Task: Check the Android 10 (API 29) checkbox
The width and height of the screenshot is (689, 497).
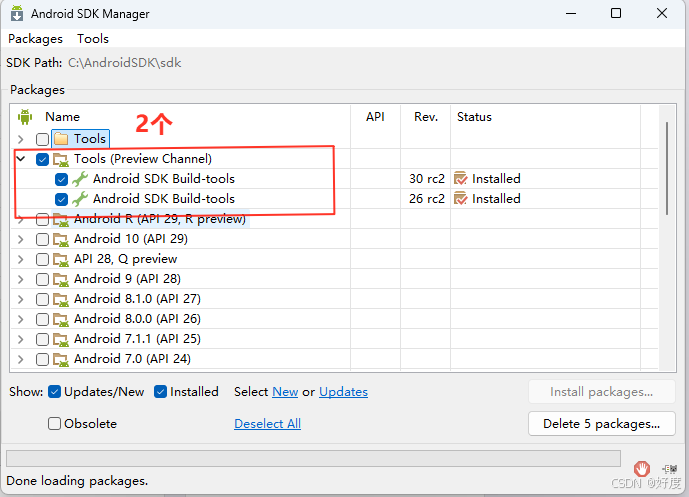Action: (x=42, y=239)
